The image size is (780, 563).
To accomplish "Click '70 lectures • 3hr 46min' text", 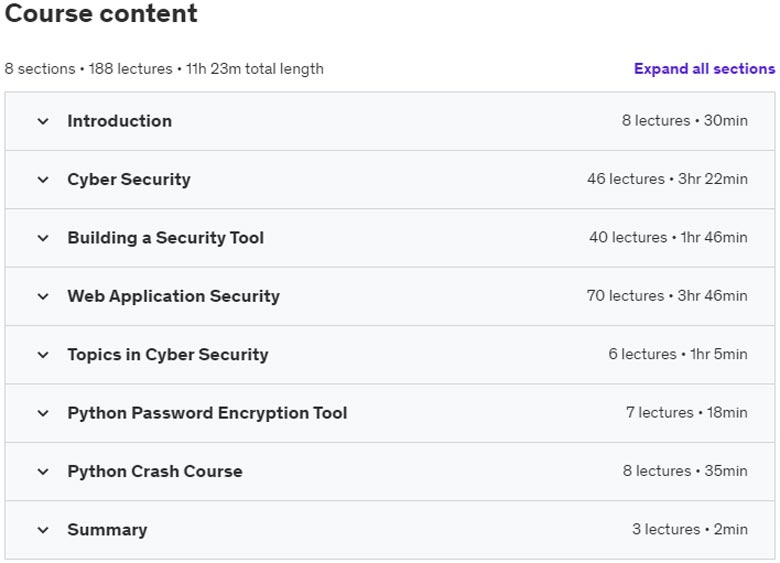I will pos(667,295).
